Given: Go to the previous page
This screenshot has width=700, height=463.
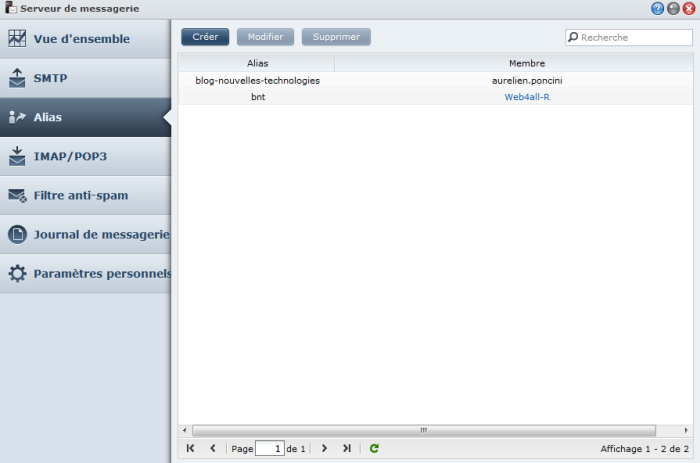Looking at the screenshot, I should tap(213, 448).
